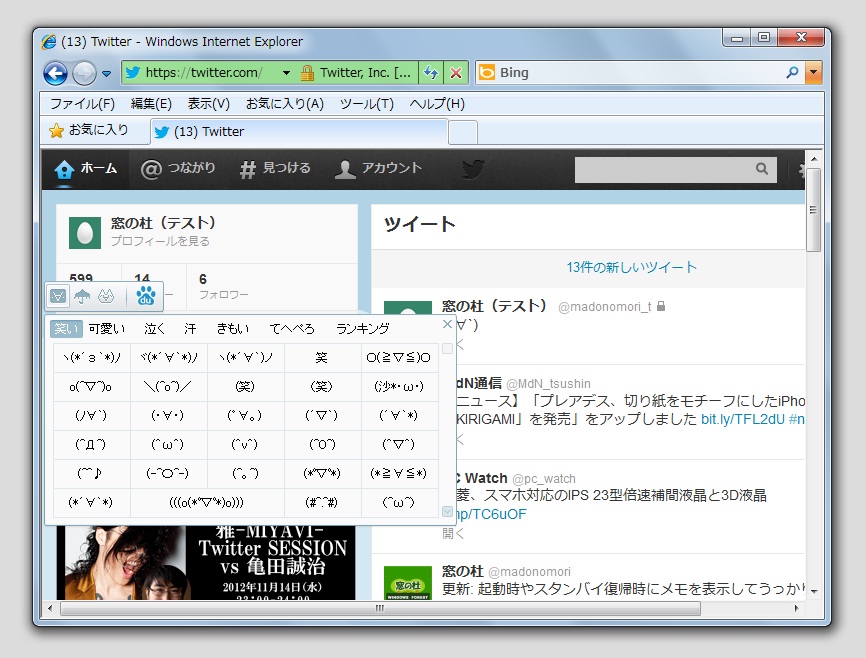Click the Compatibility View icon beside the address bar

point(431,72)
